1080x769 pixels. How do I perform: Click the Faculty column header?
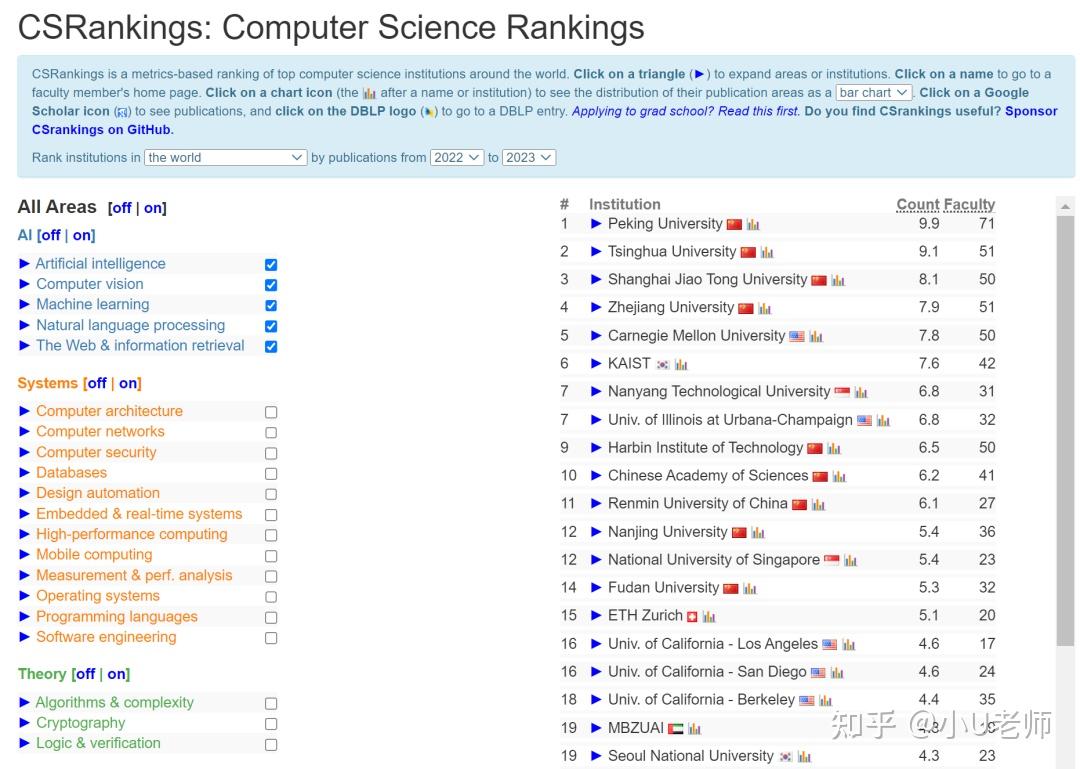pyautogui.click(x=969, y=205)
